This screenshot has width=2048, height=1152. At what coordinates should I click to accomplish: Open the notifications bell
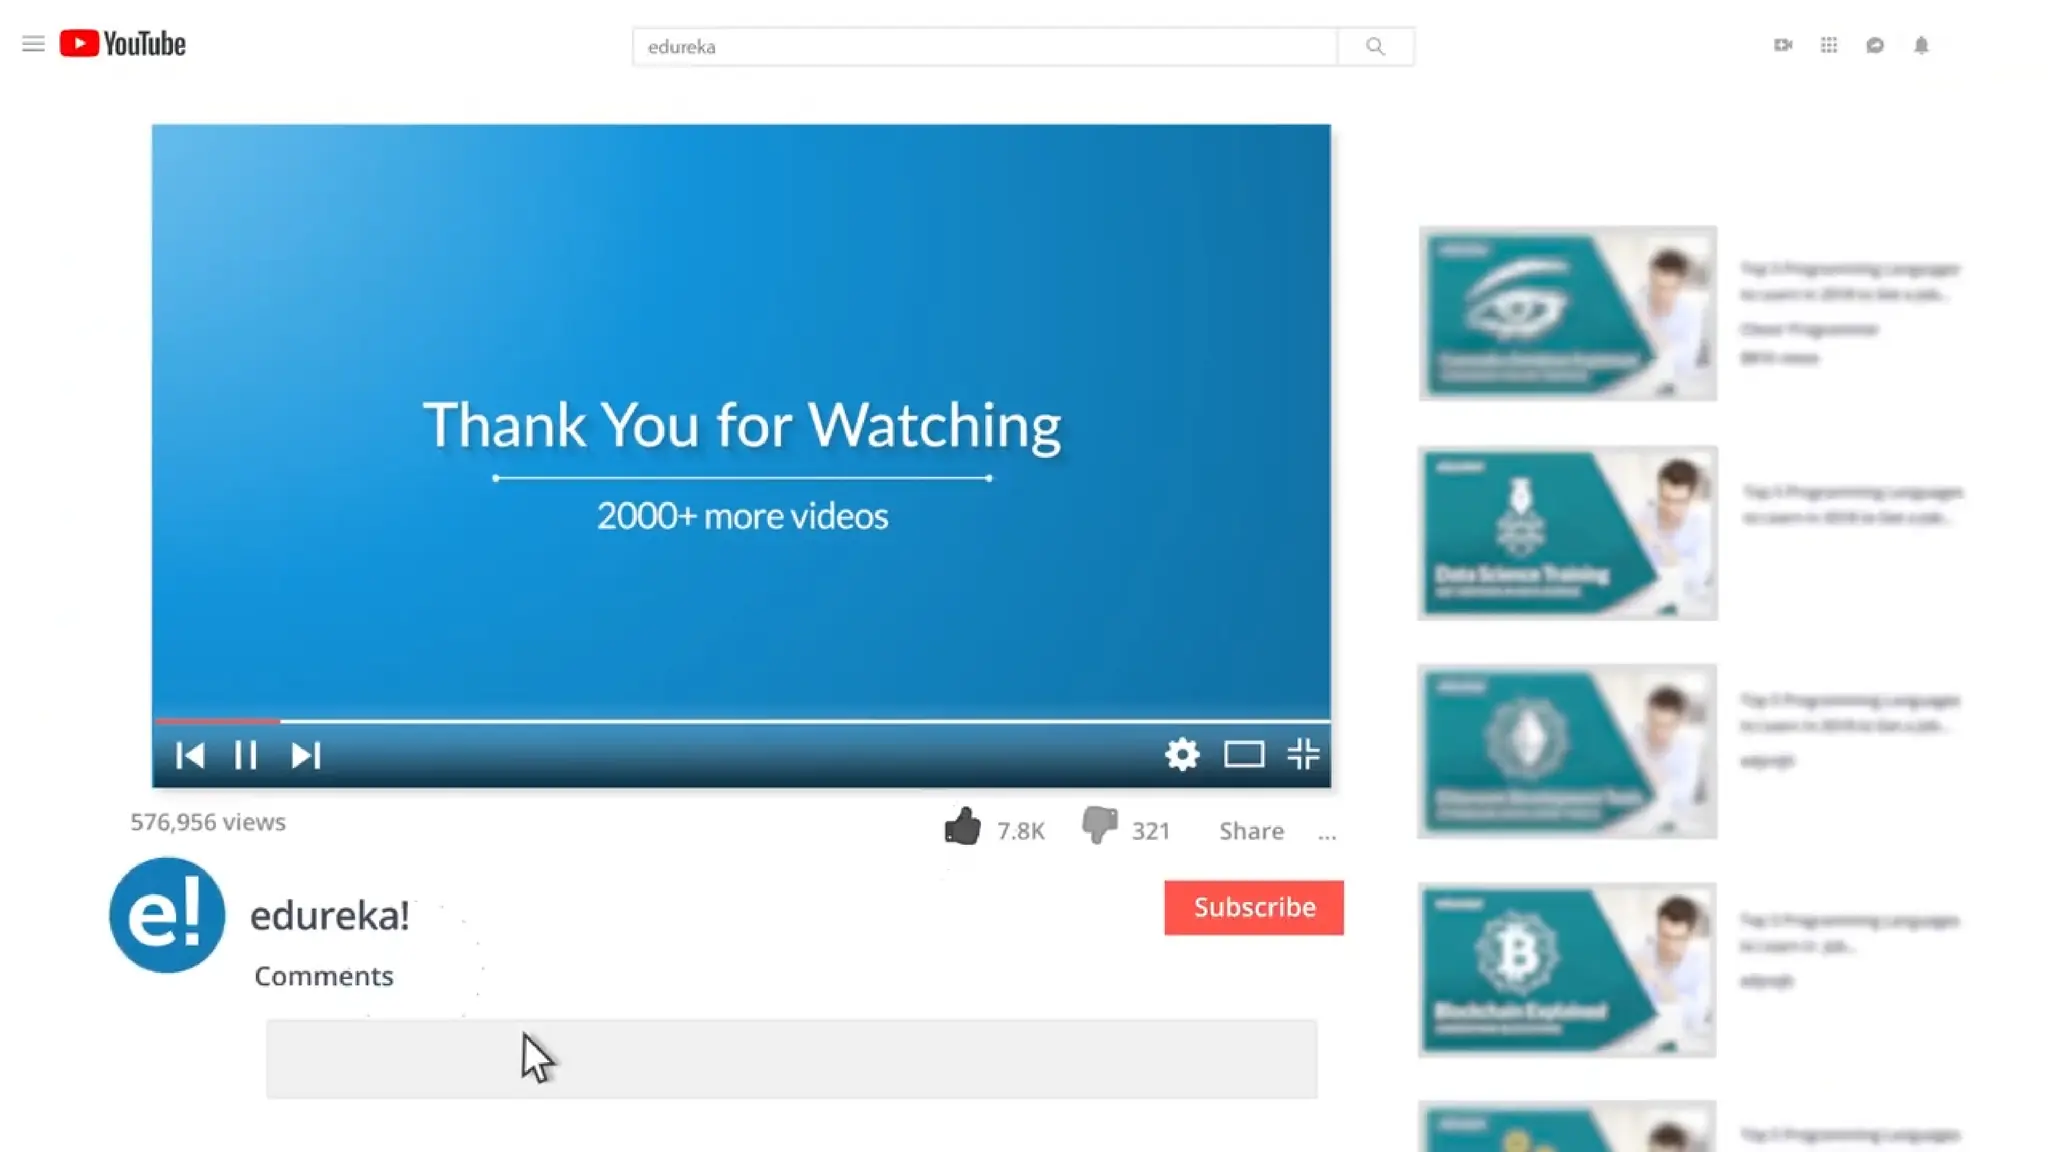point(1921,45)
